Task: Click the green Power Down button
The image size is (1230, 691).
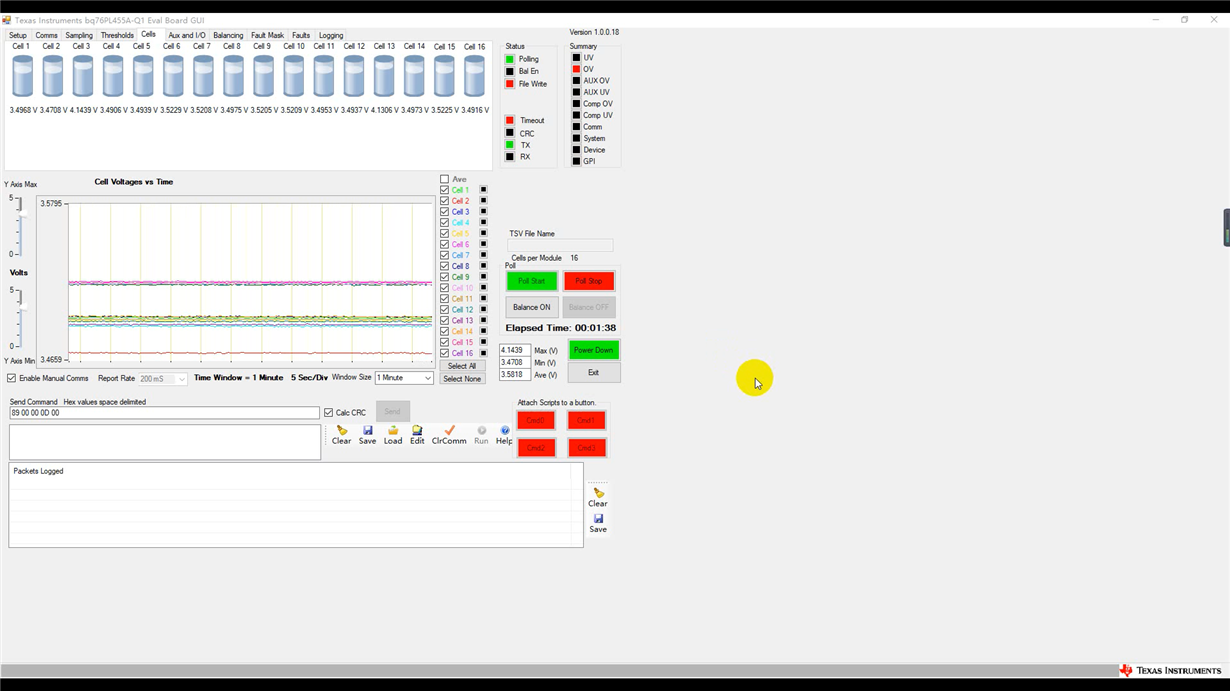Action: pos(593,350)
